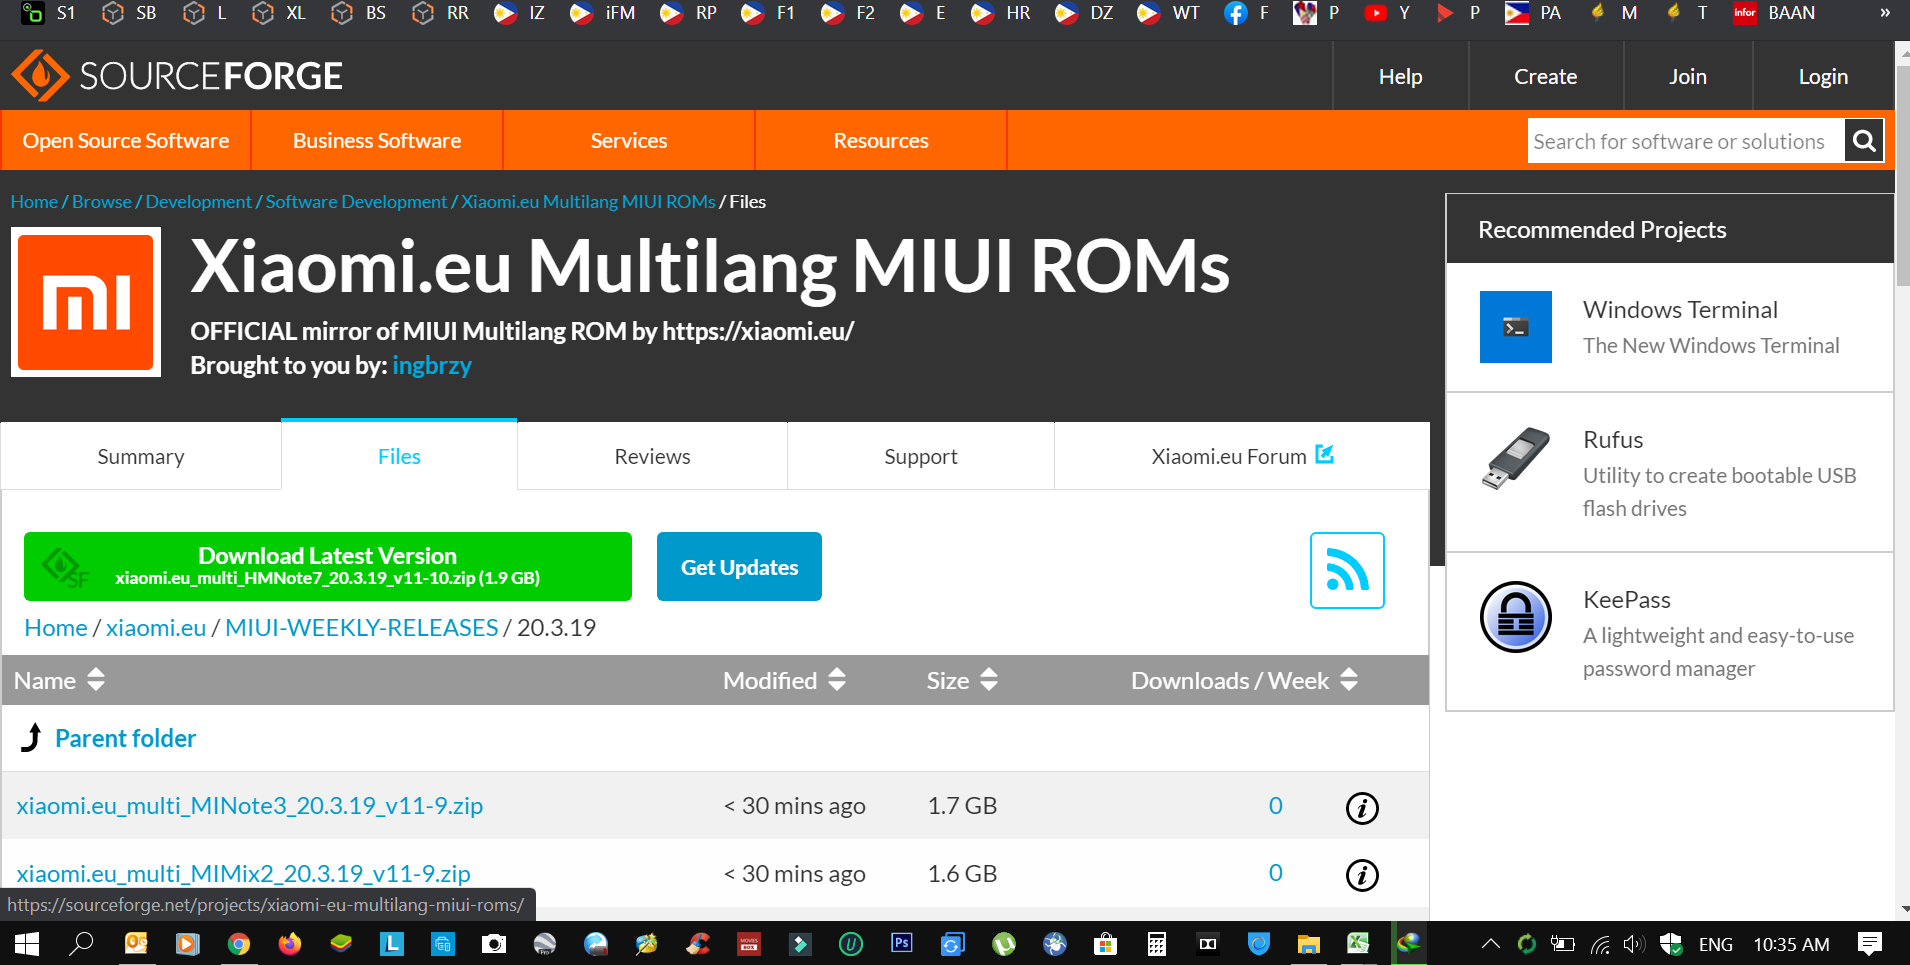
Task: Open the WT bookmark
Action: pyautogui.click(x=1168, y=13)
